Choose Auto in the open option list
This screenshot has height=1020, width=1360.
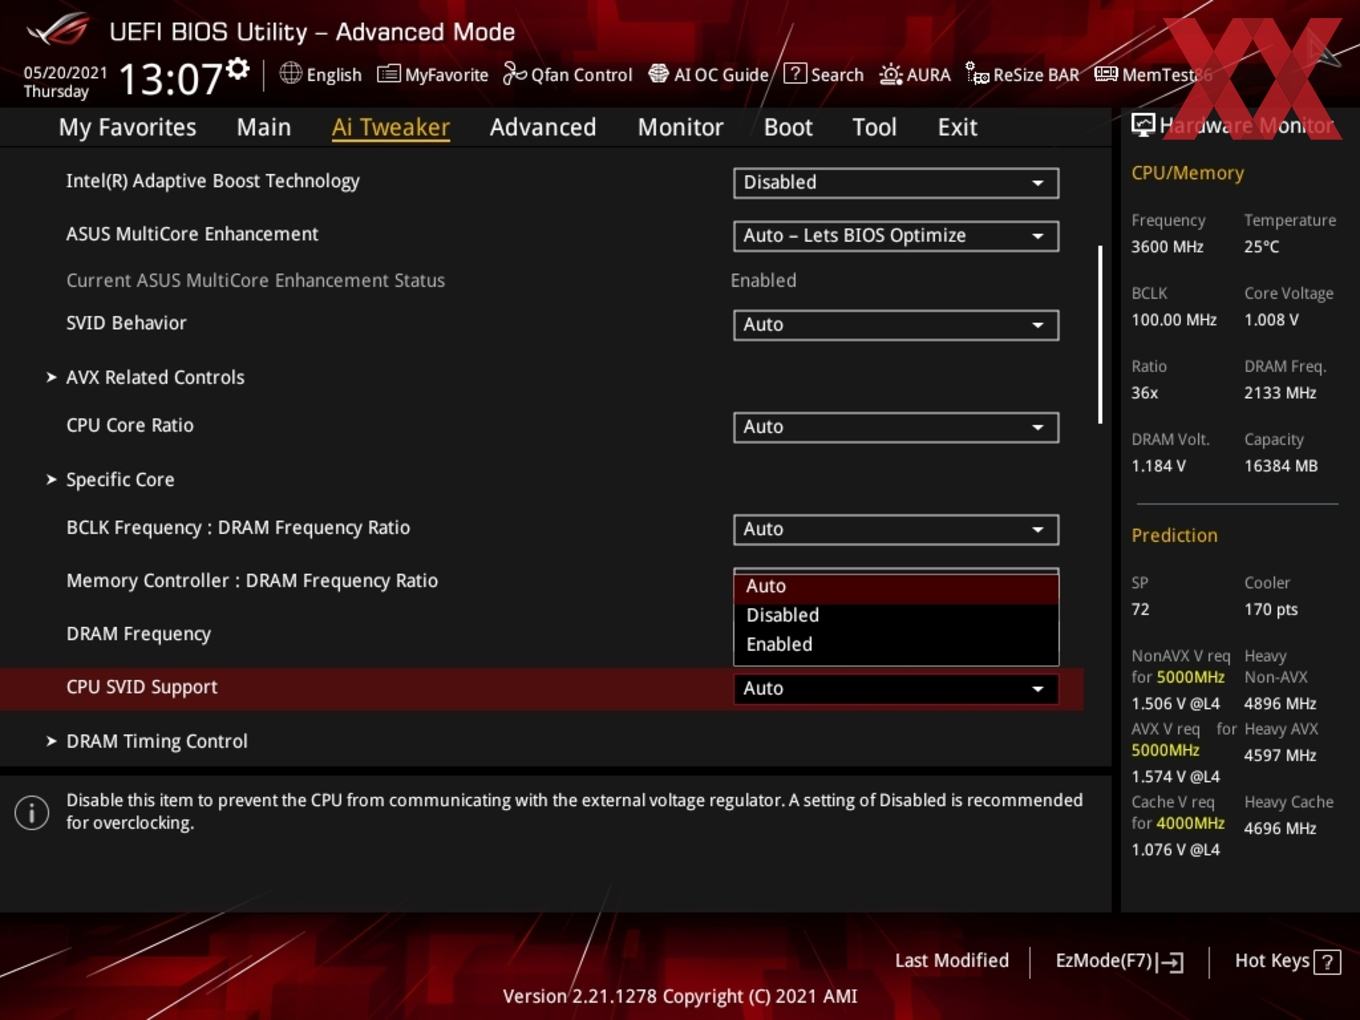coord(896,587)
